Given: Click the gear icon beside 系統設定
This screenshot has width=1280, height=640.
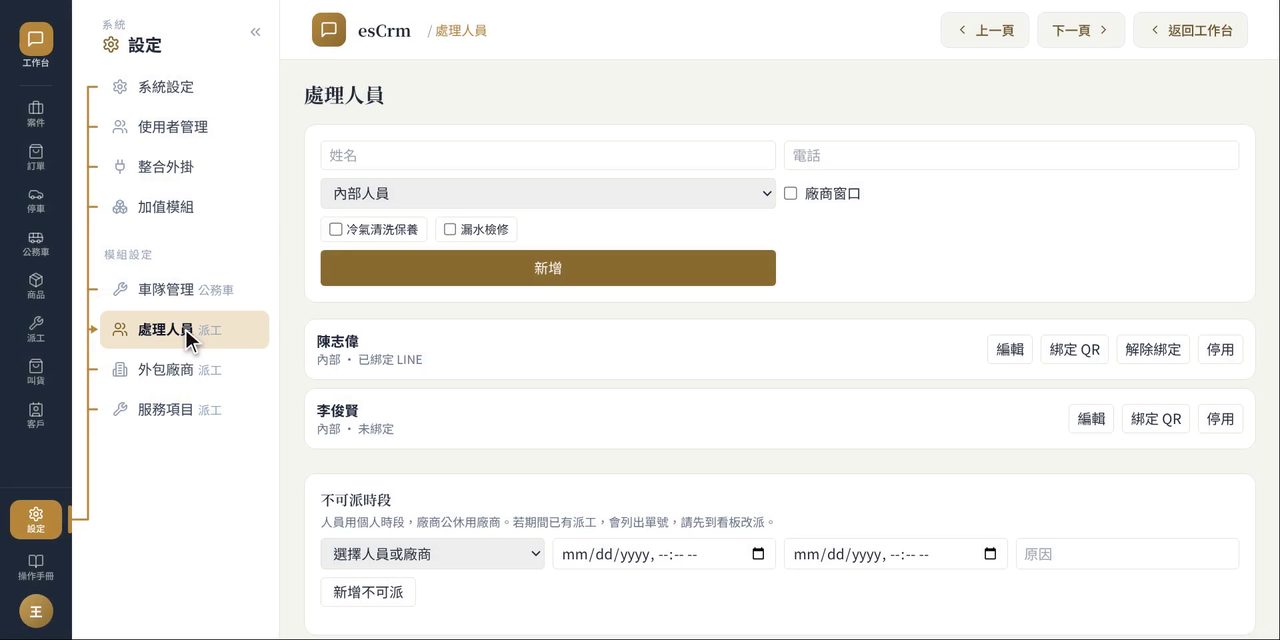Looking at the screenshot, I should [x=120, y=87].
